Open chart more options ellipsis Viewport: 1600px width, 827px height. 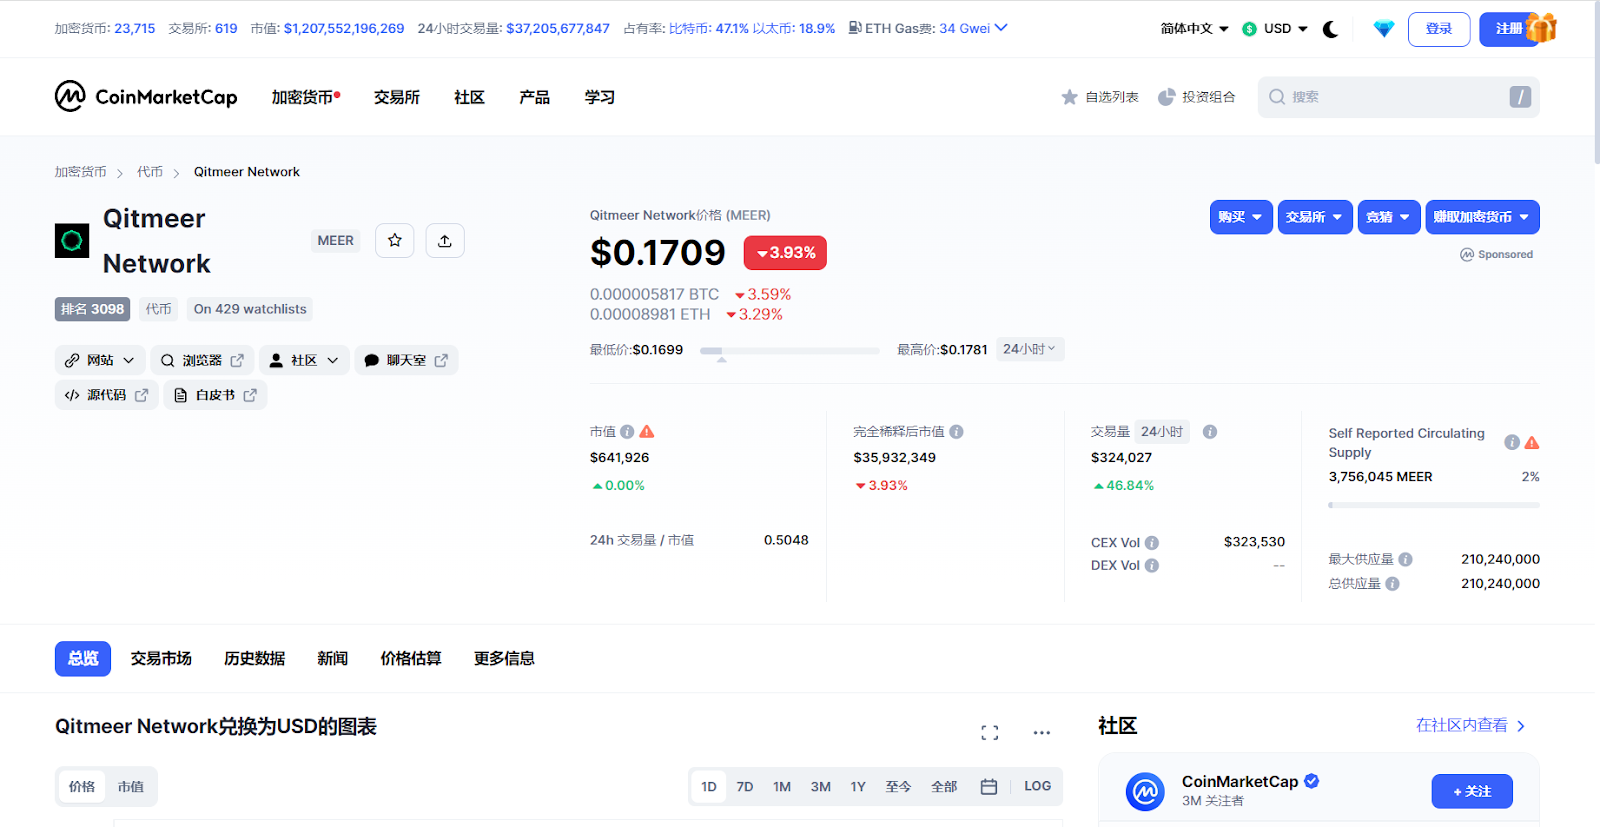[x=1042, y=733]
